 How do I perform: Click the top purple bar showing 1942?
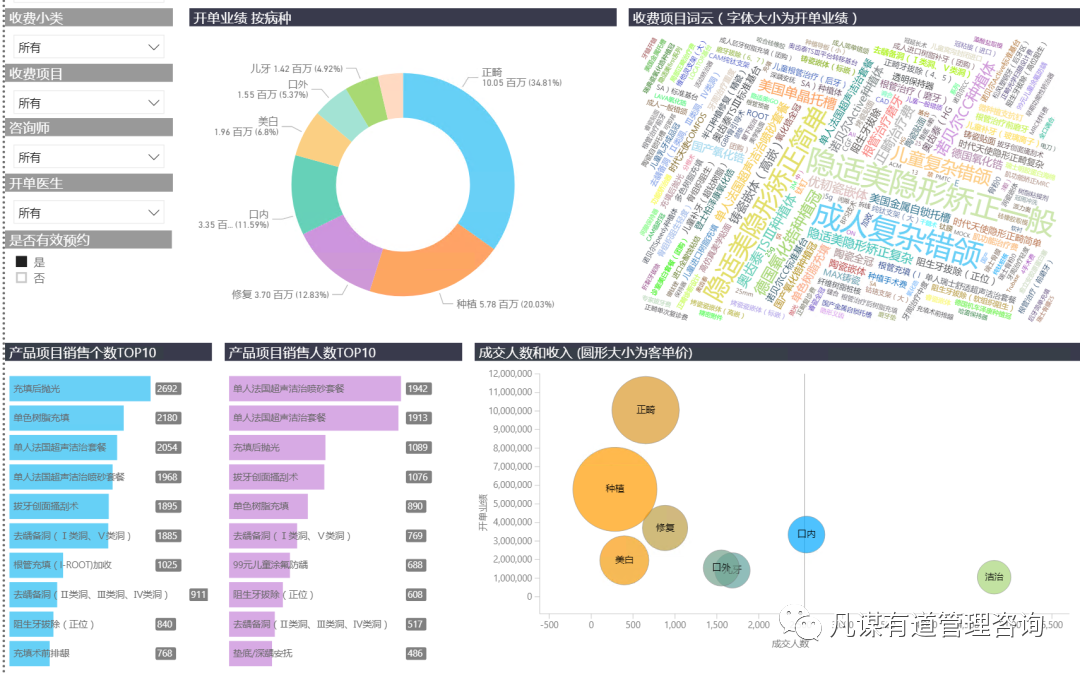pos(314,389)
